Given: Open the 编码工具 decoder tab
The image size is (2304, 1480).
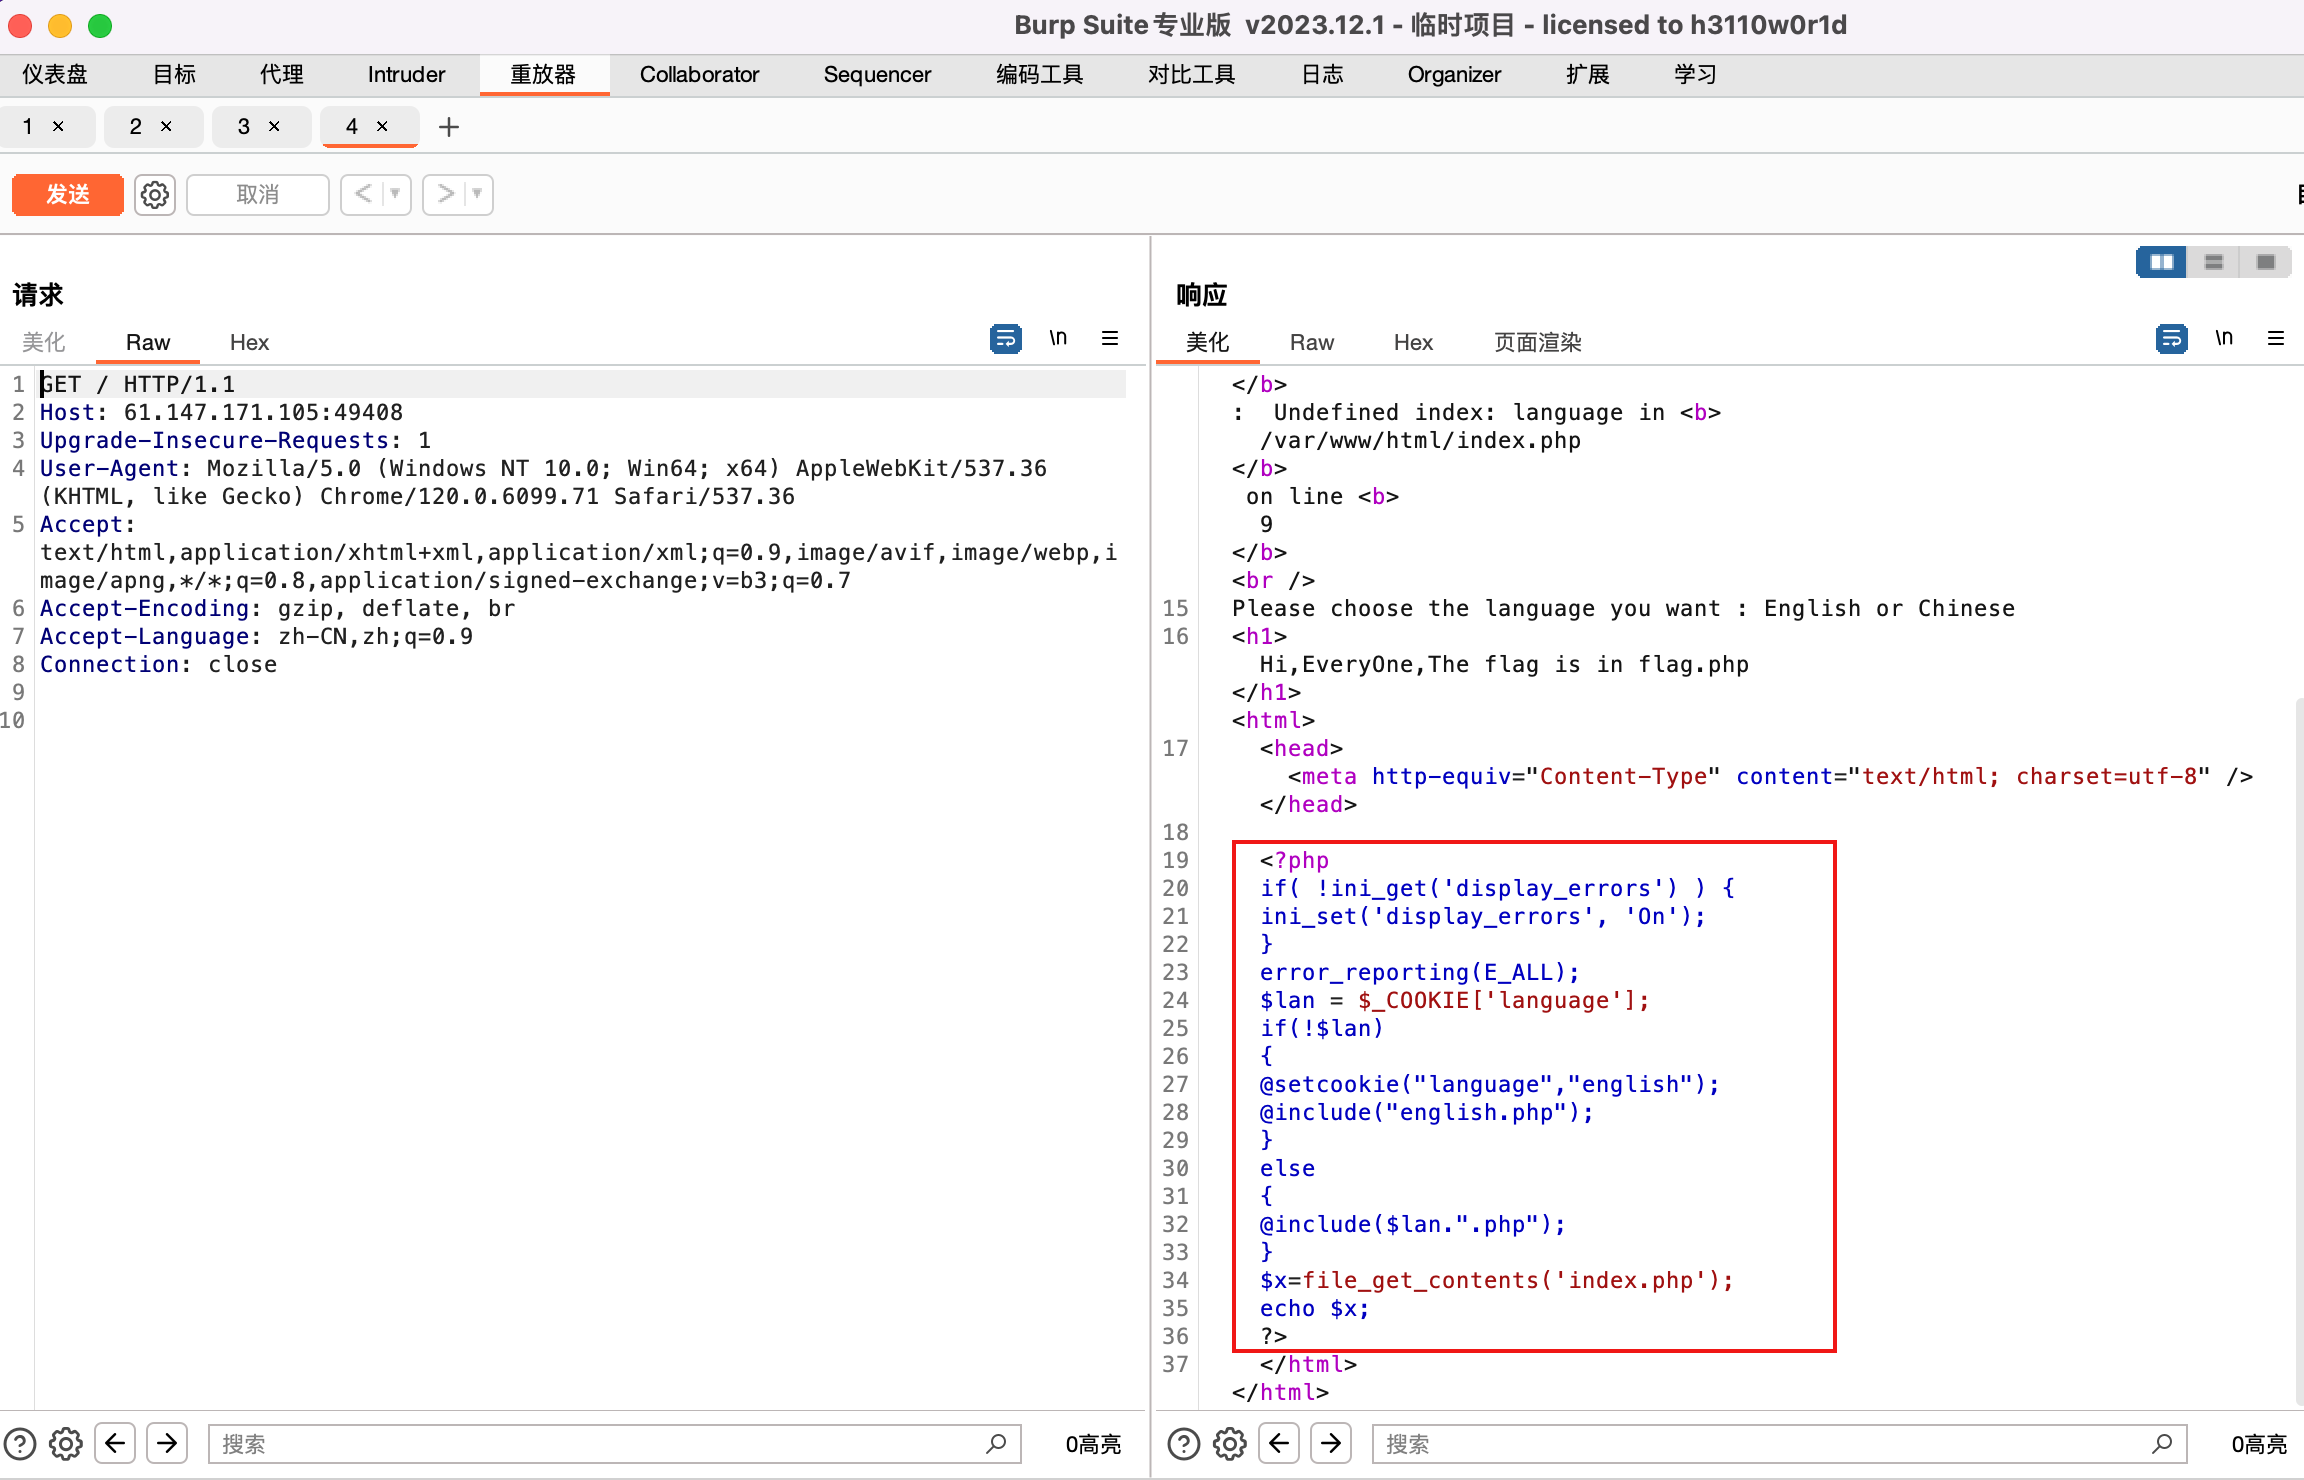Looking at the screenshot, I should pos(1039,75).
